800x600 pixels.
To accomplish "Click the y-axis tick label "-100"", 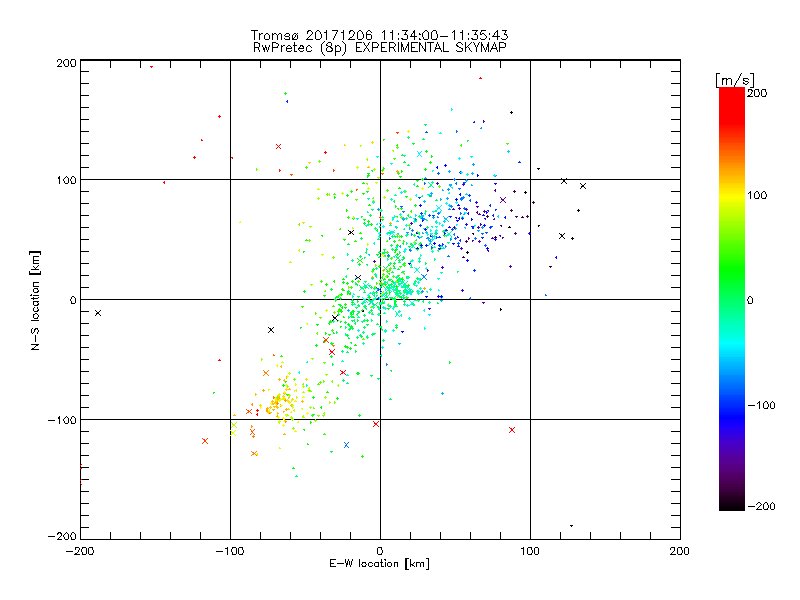I will [62, 420].
